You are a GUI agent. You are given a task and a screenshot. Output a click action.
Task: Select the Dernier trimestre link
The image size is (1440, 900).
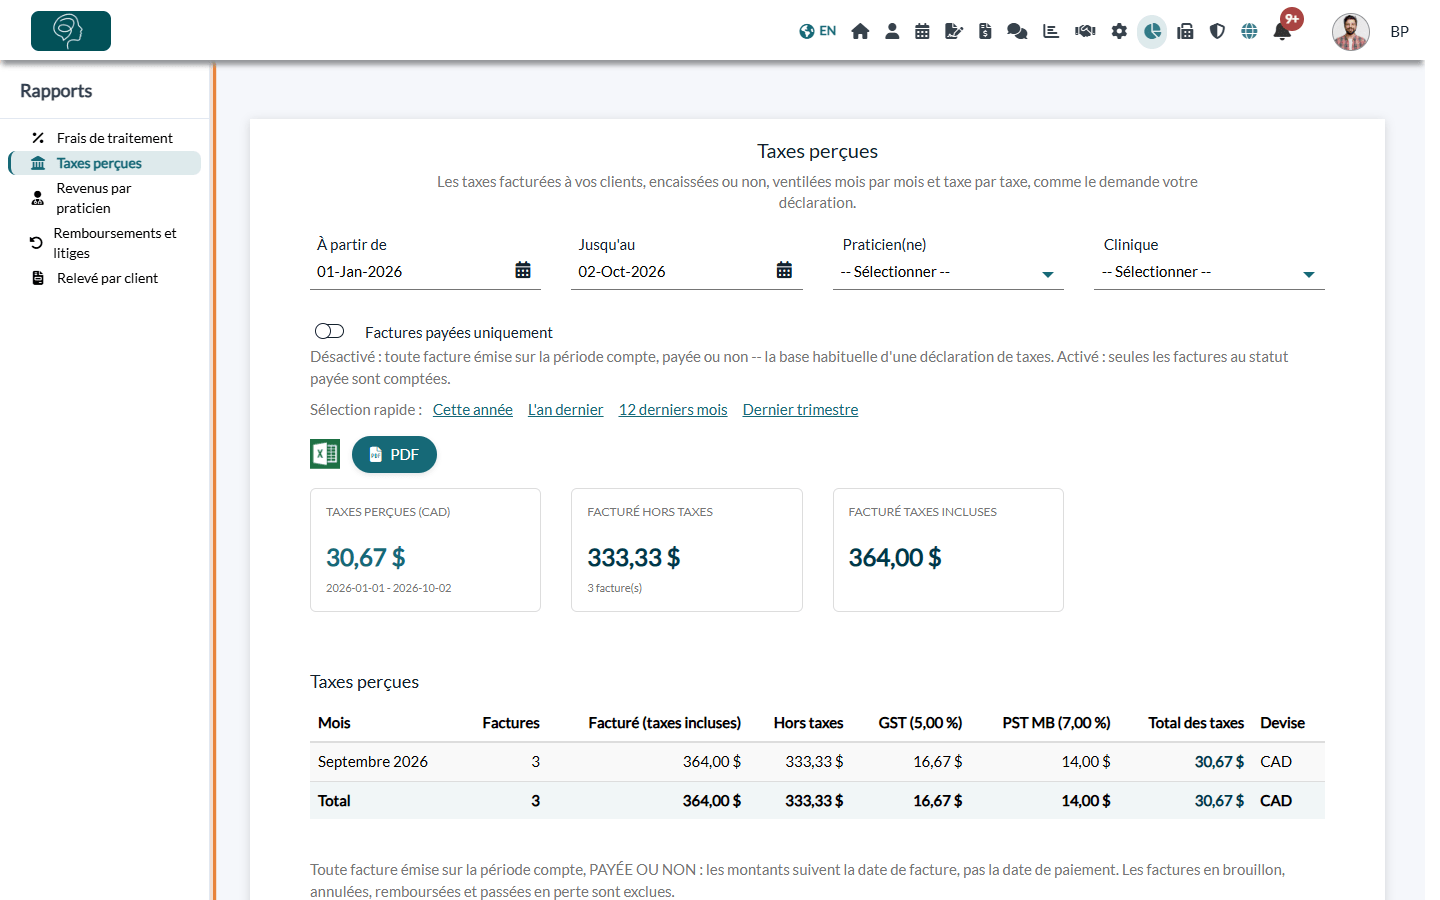(801, 410)
